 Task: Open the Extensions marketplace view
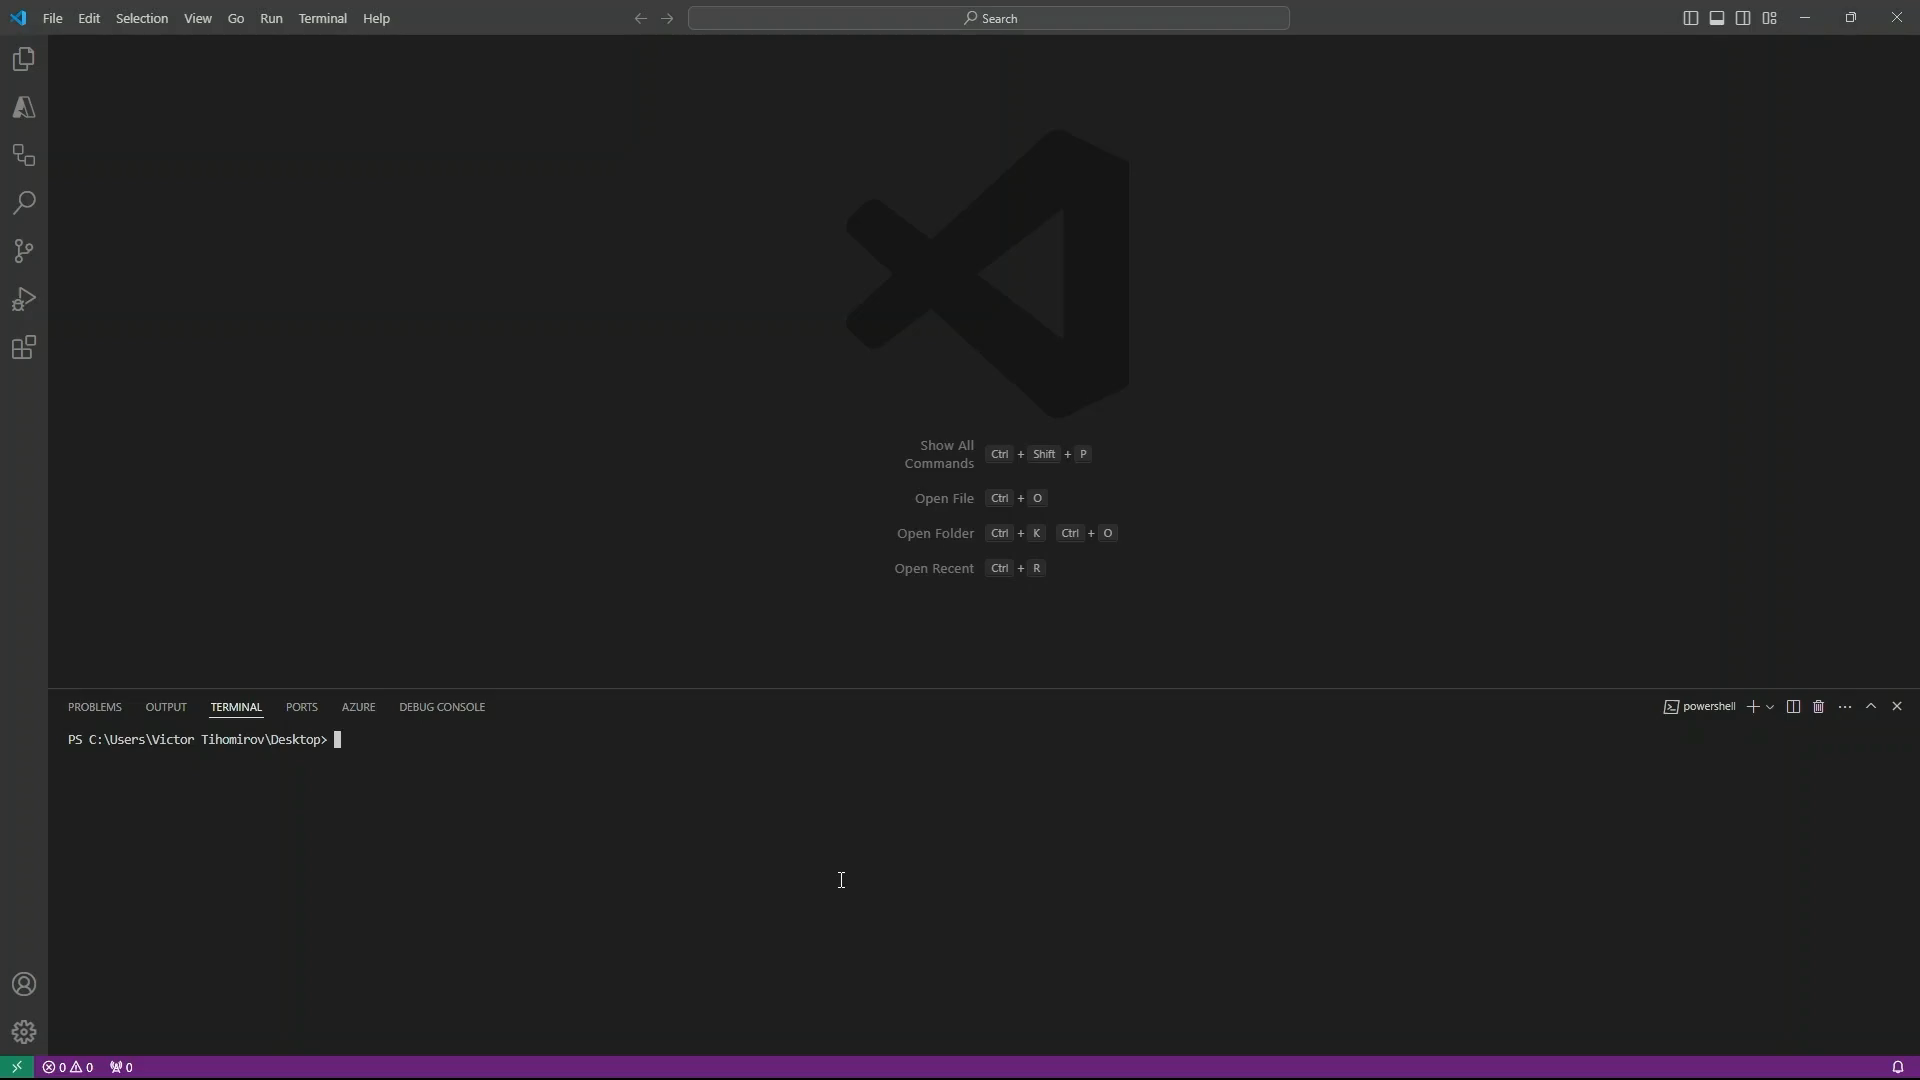click(24, 348)
